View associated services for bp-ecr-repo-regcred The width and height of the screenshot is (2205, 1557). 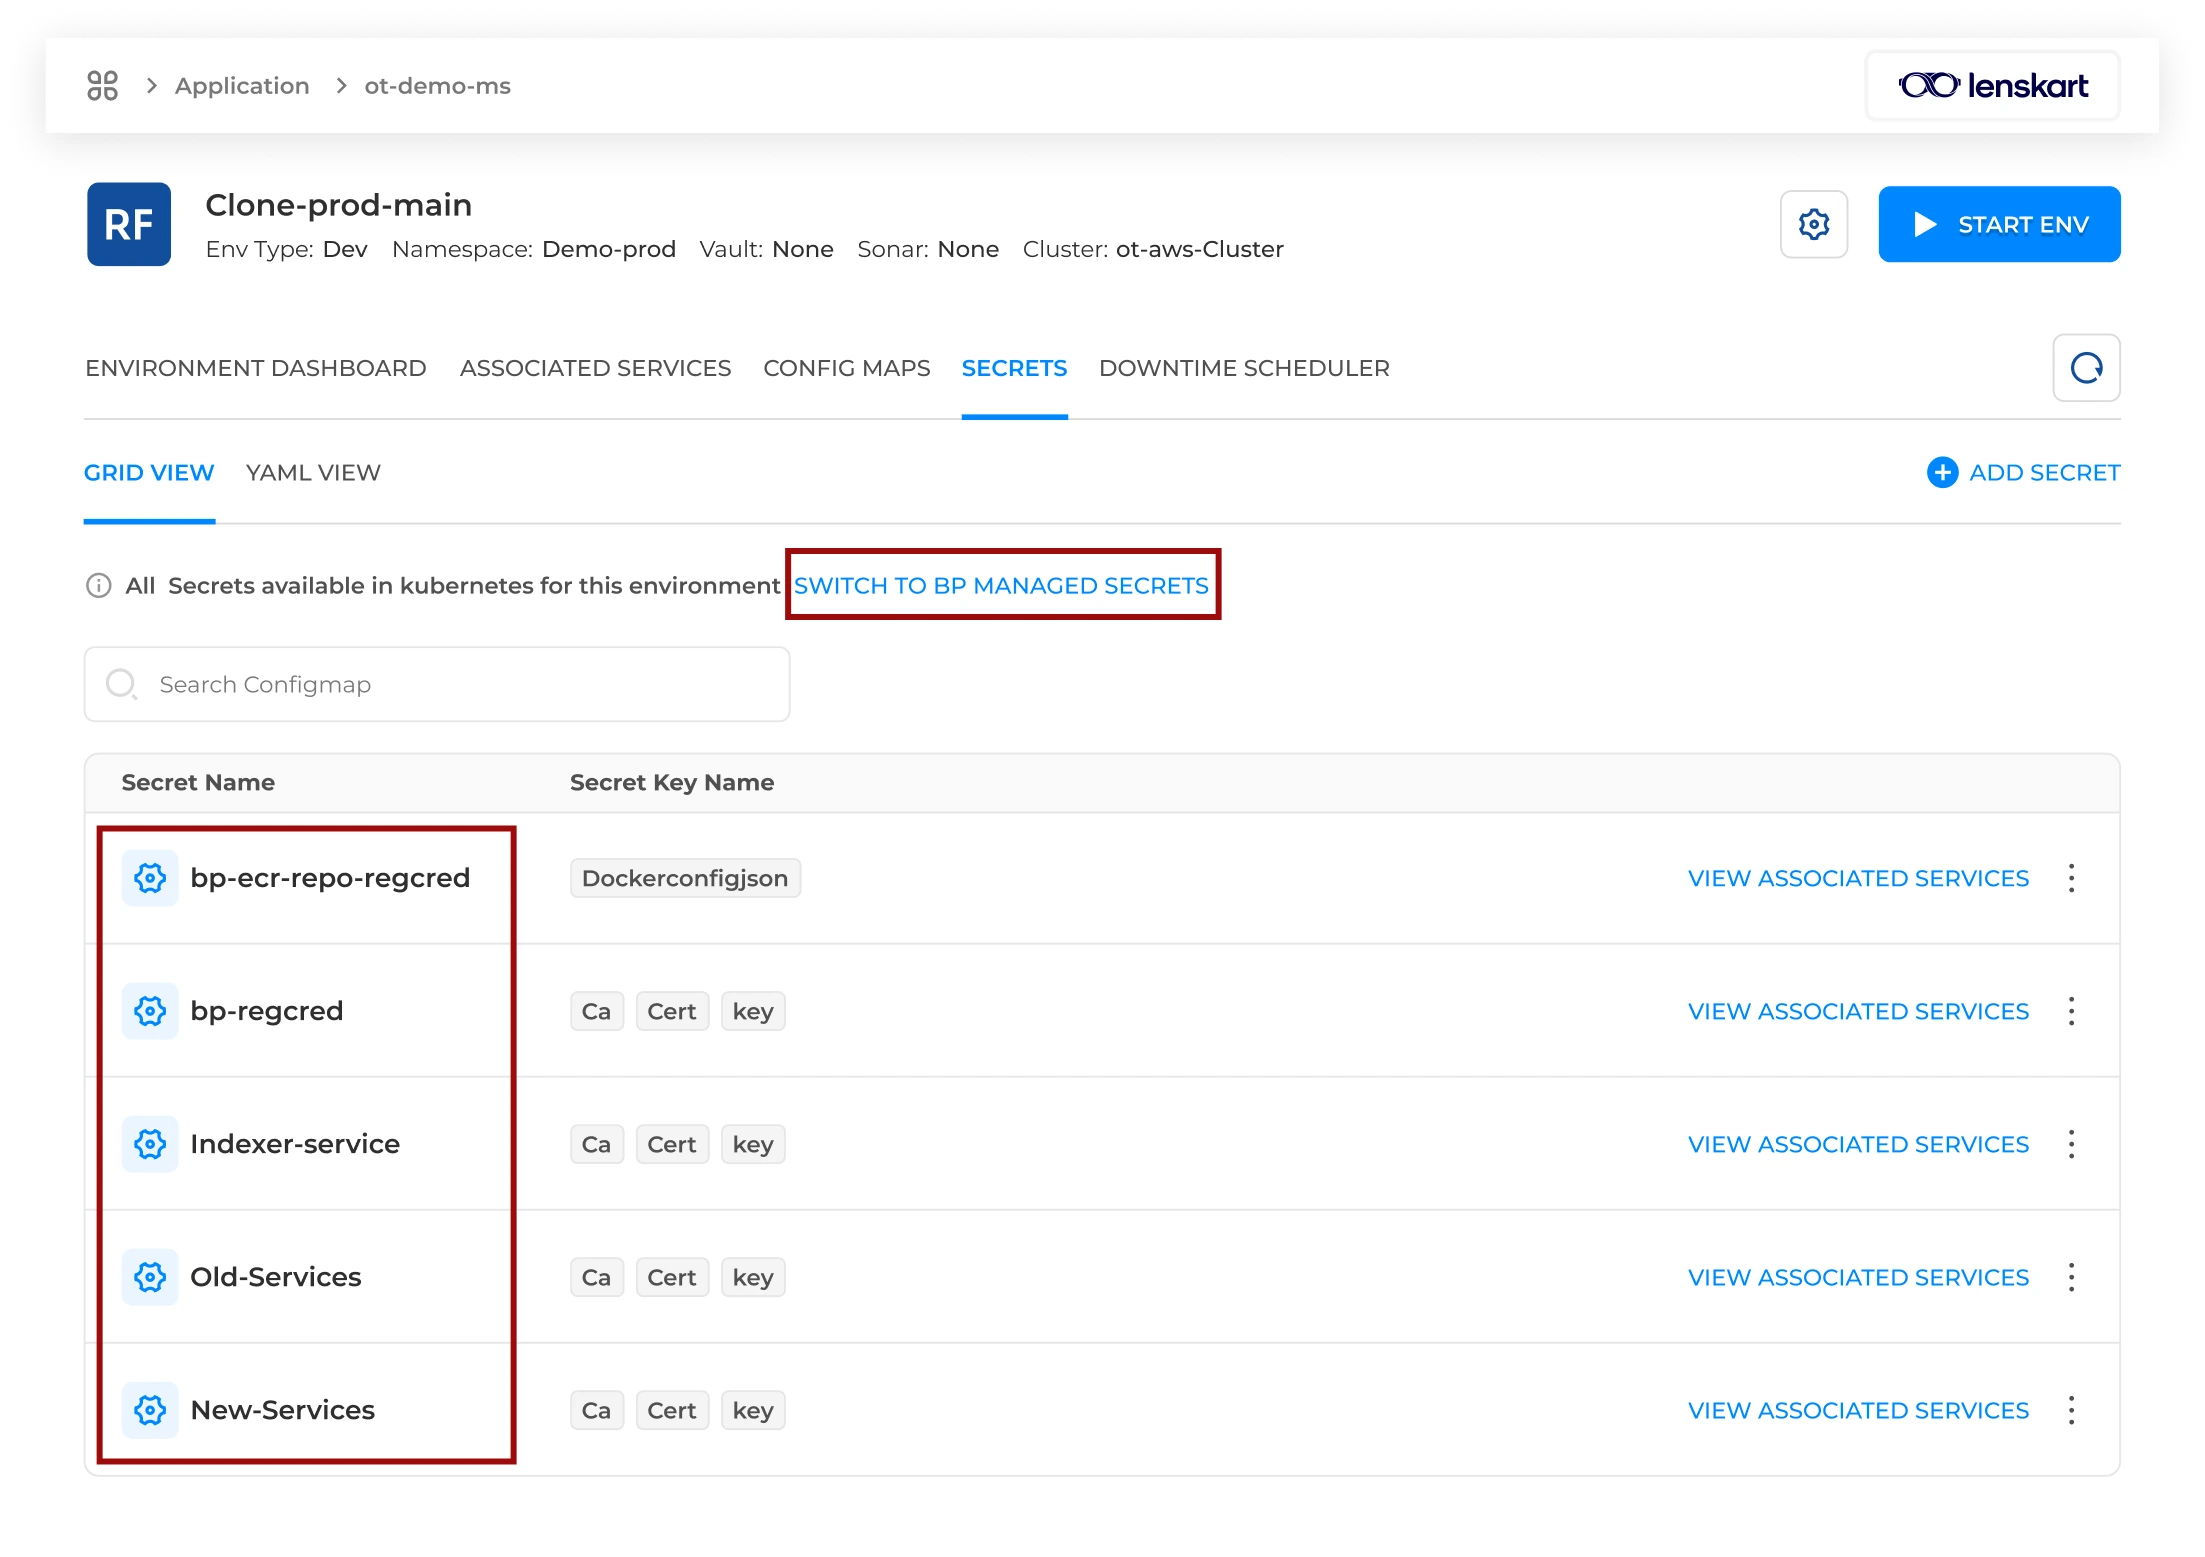(x=1858, y=878)
